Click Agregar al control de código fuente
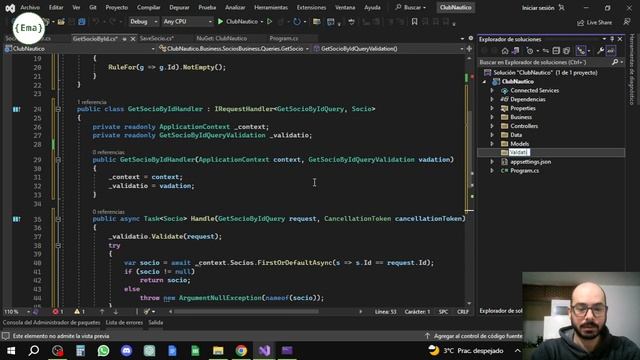 pyautogui.click(x=473, y=336)
